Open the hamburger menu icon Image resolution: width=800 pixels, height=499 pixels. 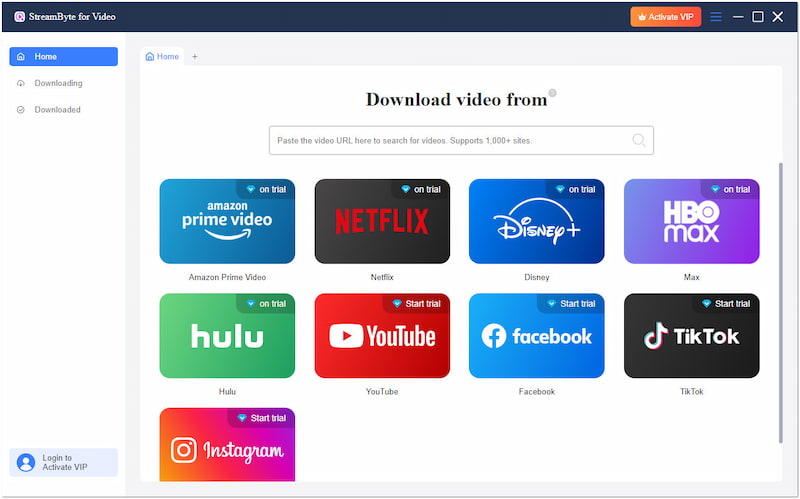tap(716, 17)
